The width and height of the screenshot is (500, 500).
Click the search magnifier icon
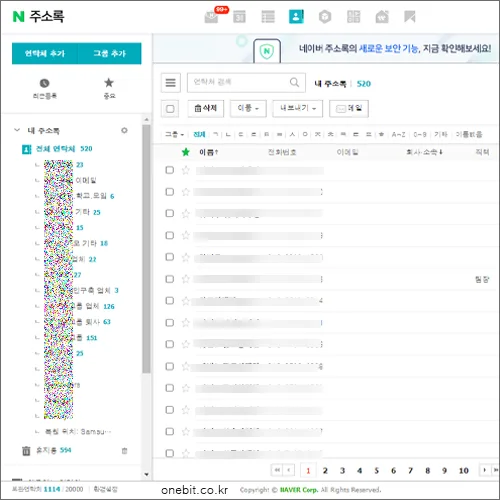[294, 82]
